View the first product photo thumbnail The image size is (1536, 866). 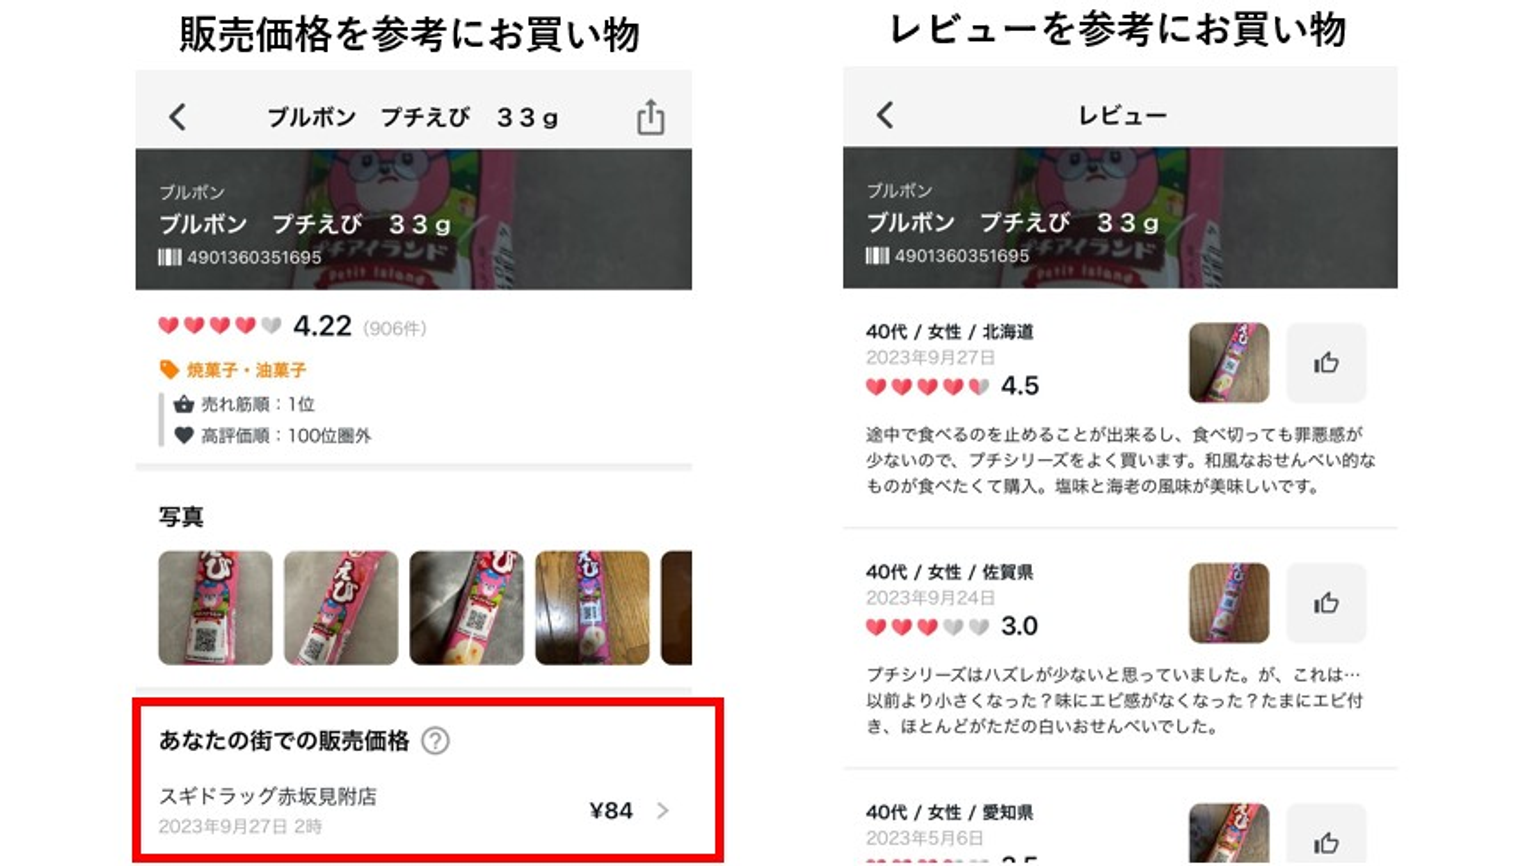pos(215,608)
